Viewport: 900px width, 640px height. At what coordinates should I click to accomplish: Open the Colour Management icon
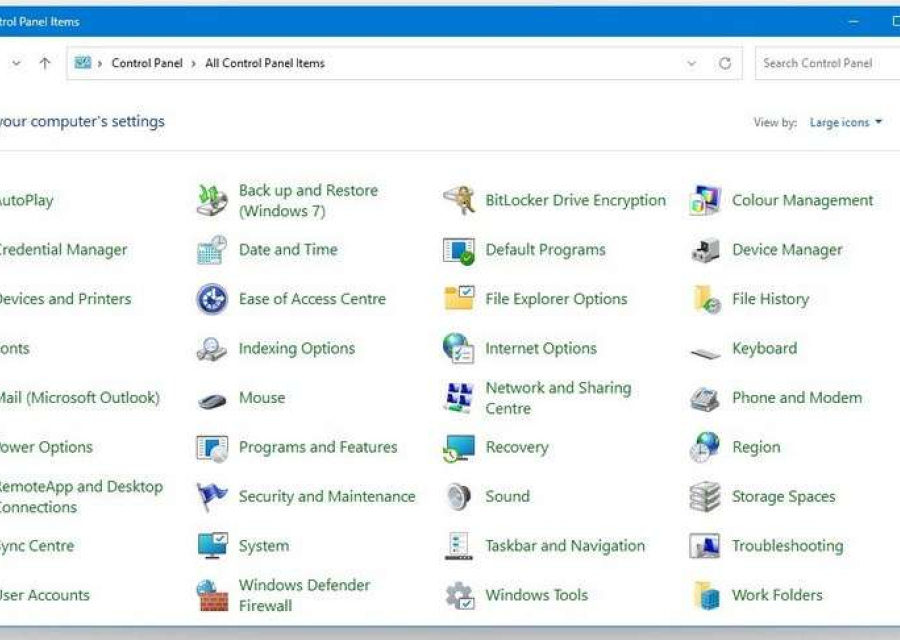click(705, 200)
